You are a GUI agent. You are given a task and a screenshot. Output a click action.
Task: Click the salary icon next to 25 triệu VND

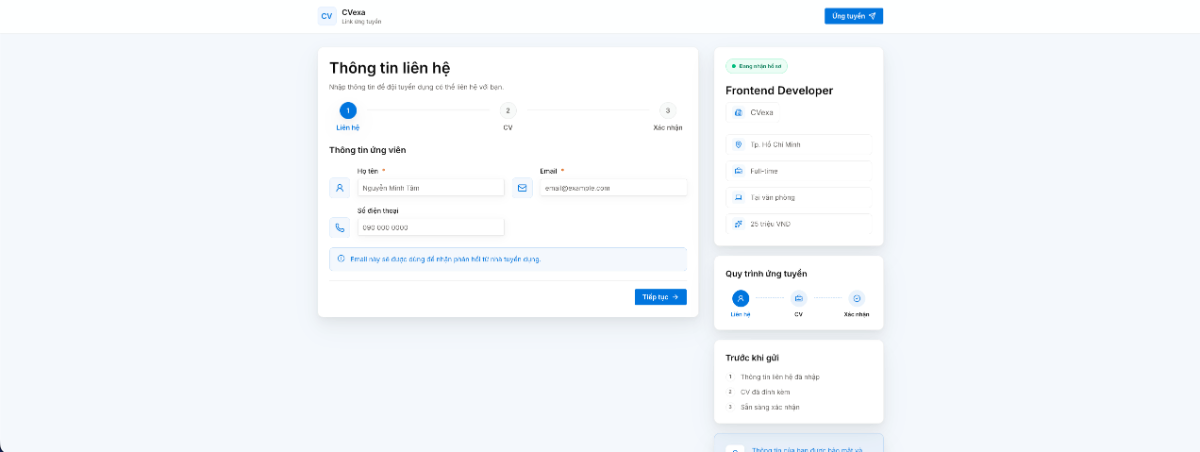point(738,224)
